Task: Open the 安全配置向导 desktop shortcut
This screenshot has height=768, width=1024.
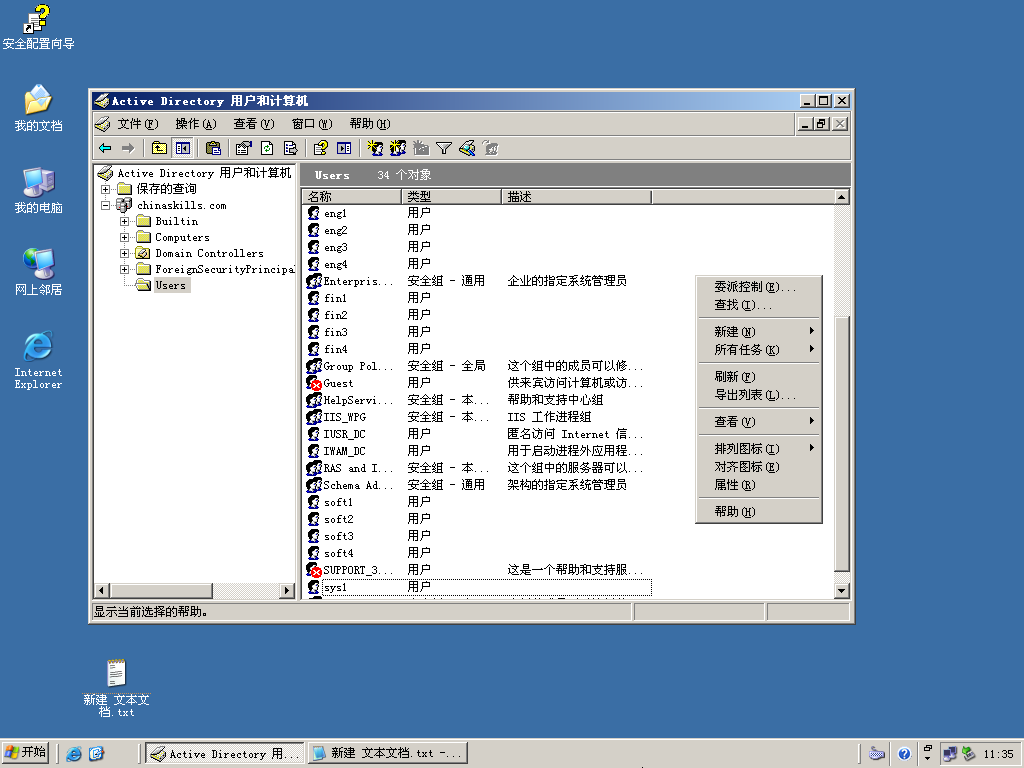Action: pyautogui.click(x=38, y=27)
